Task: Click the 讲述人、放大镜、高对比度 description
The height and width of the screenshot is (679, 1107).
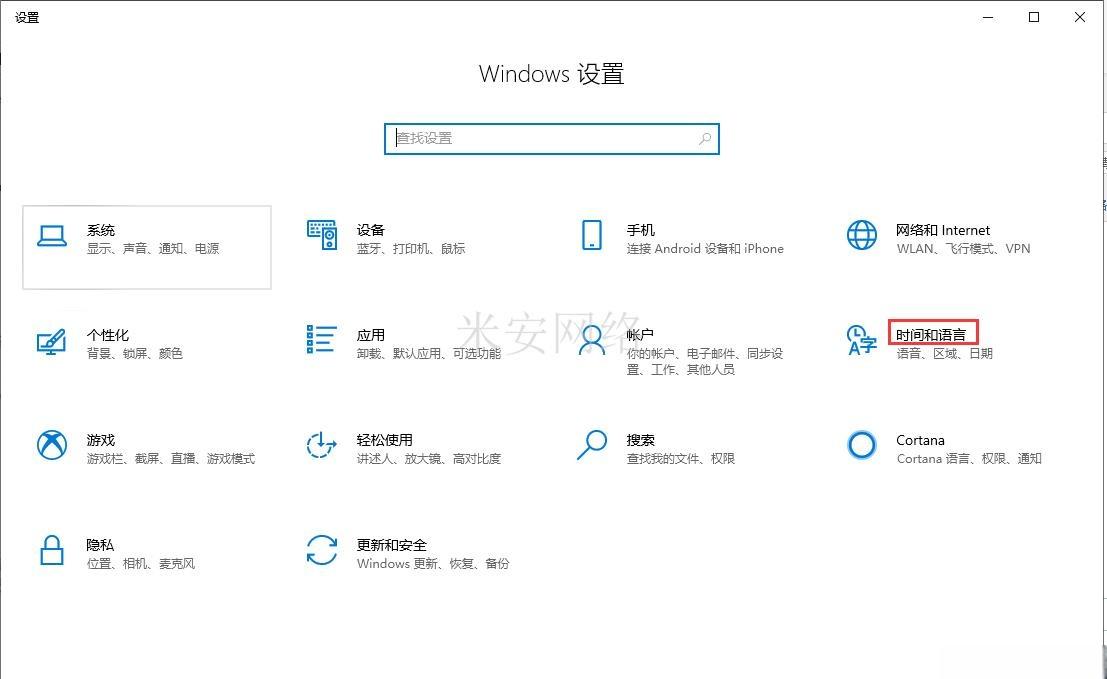Action: point(429,459)
